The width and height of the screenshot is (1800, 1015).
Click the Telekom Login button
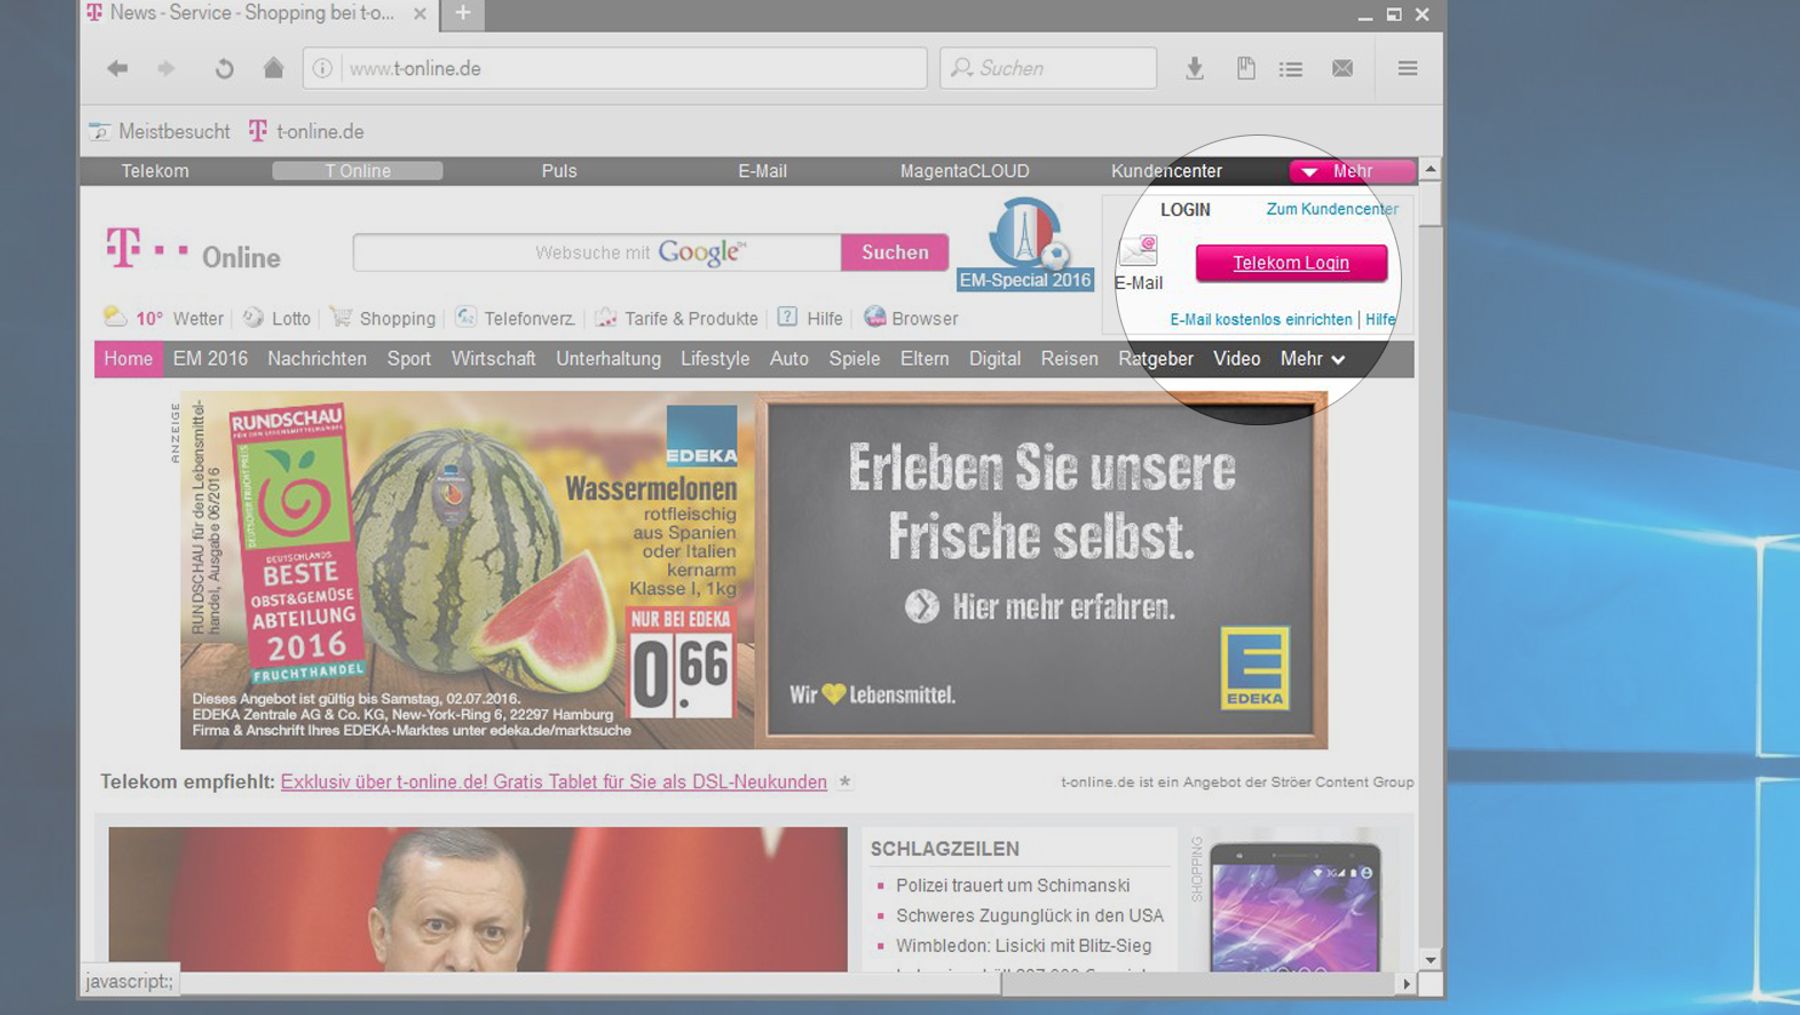click(1291, 263)
